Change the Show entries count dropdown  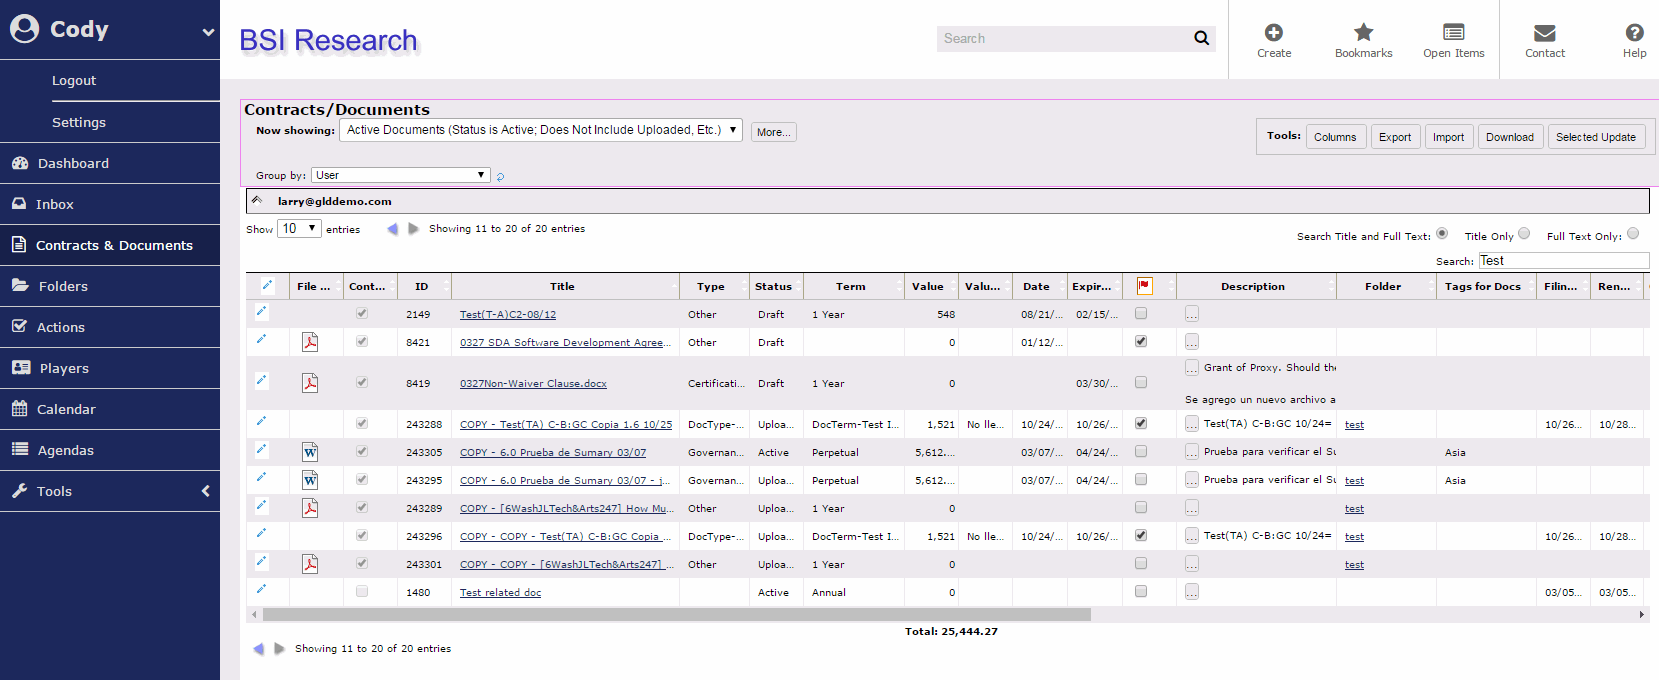tap(299, 229)
